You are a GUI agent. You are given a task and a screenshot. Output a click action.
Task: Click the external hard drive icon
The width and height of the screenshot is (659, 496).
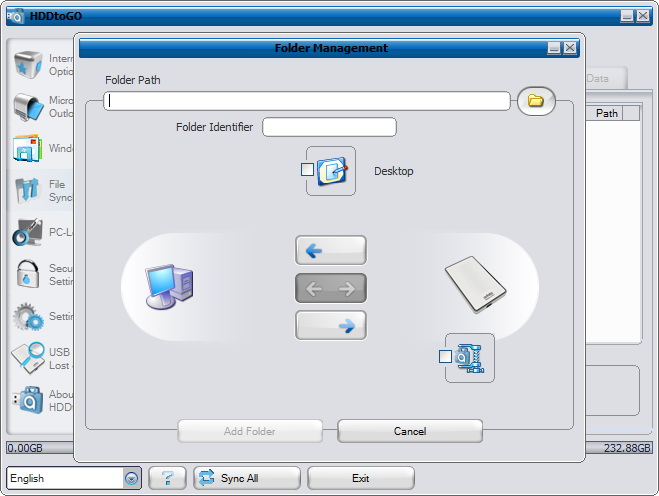click(x=476, y=285)
